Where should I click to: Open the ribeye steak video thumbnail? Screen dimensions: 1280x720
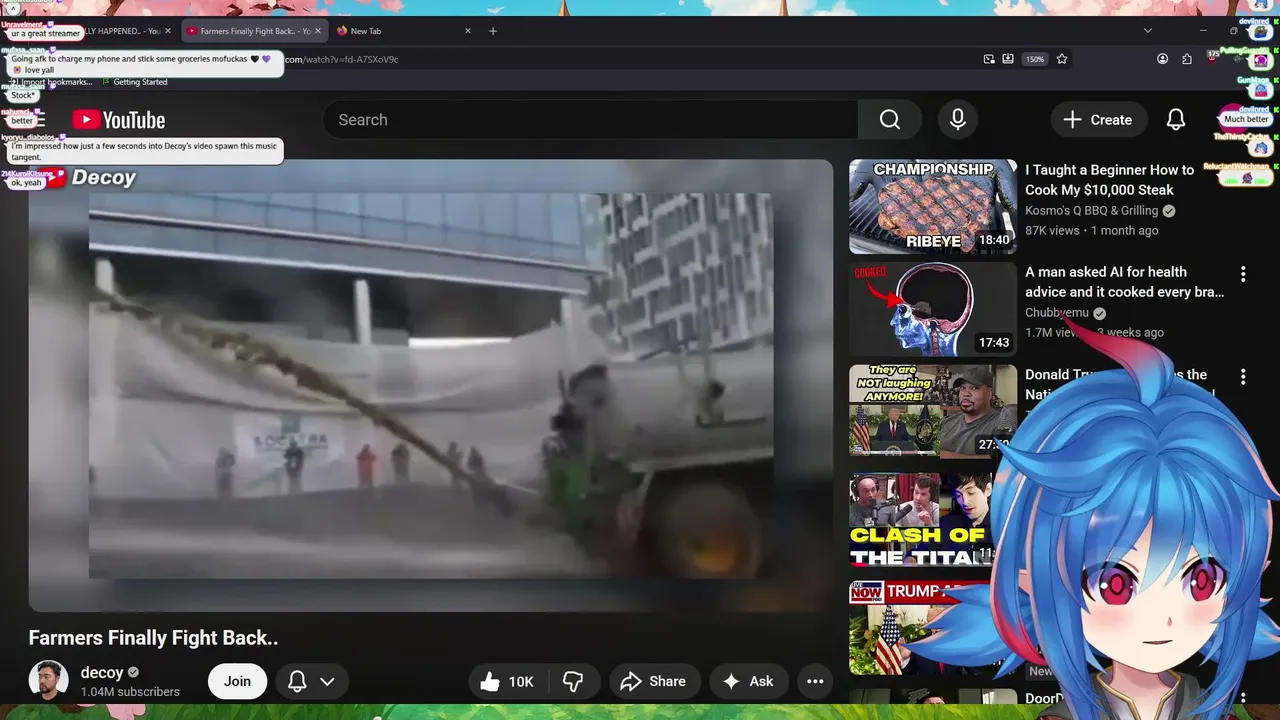click(x=933, y=206)
